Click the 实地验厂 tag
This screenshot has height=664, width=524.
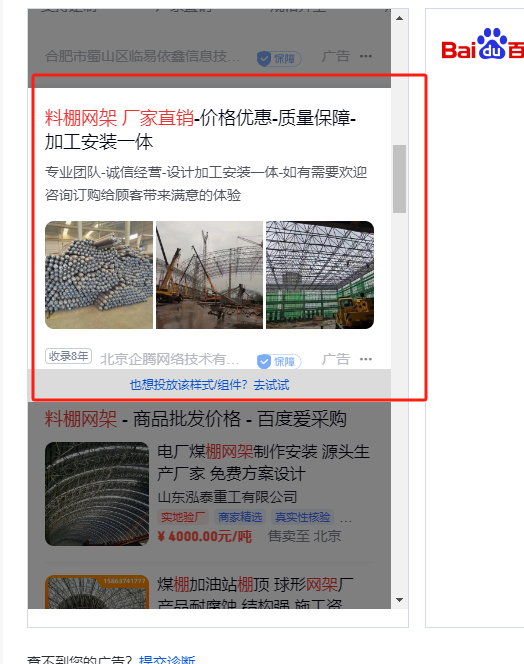click(183, 517)
